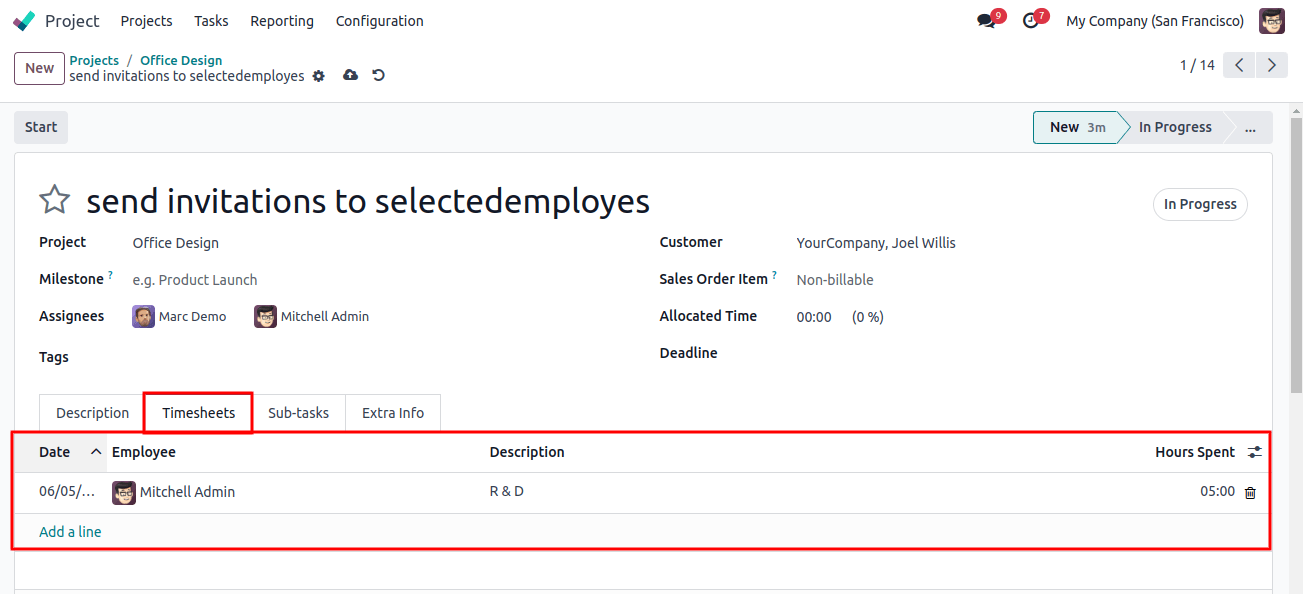
Task: Open the user avatar menu
Action: point(1272,21)
